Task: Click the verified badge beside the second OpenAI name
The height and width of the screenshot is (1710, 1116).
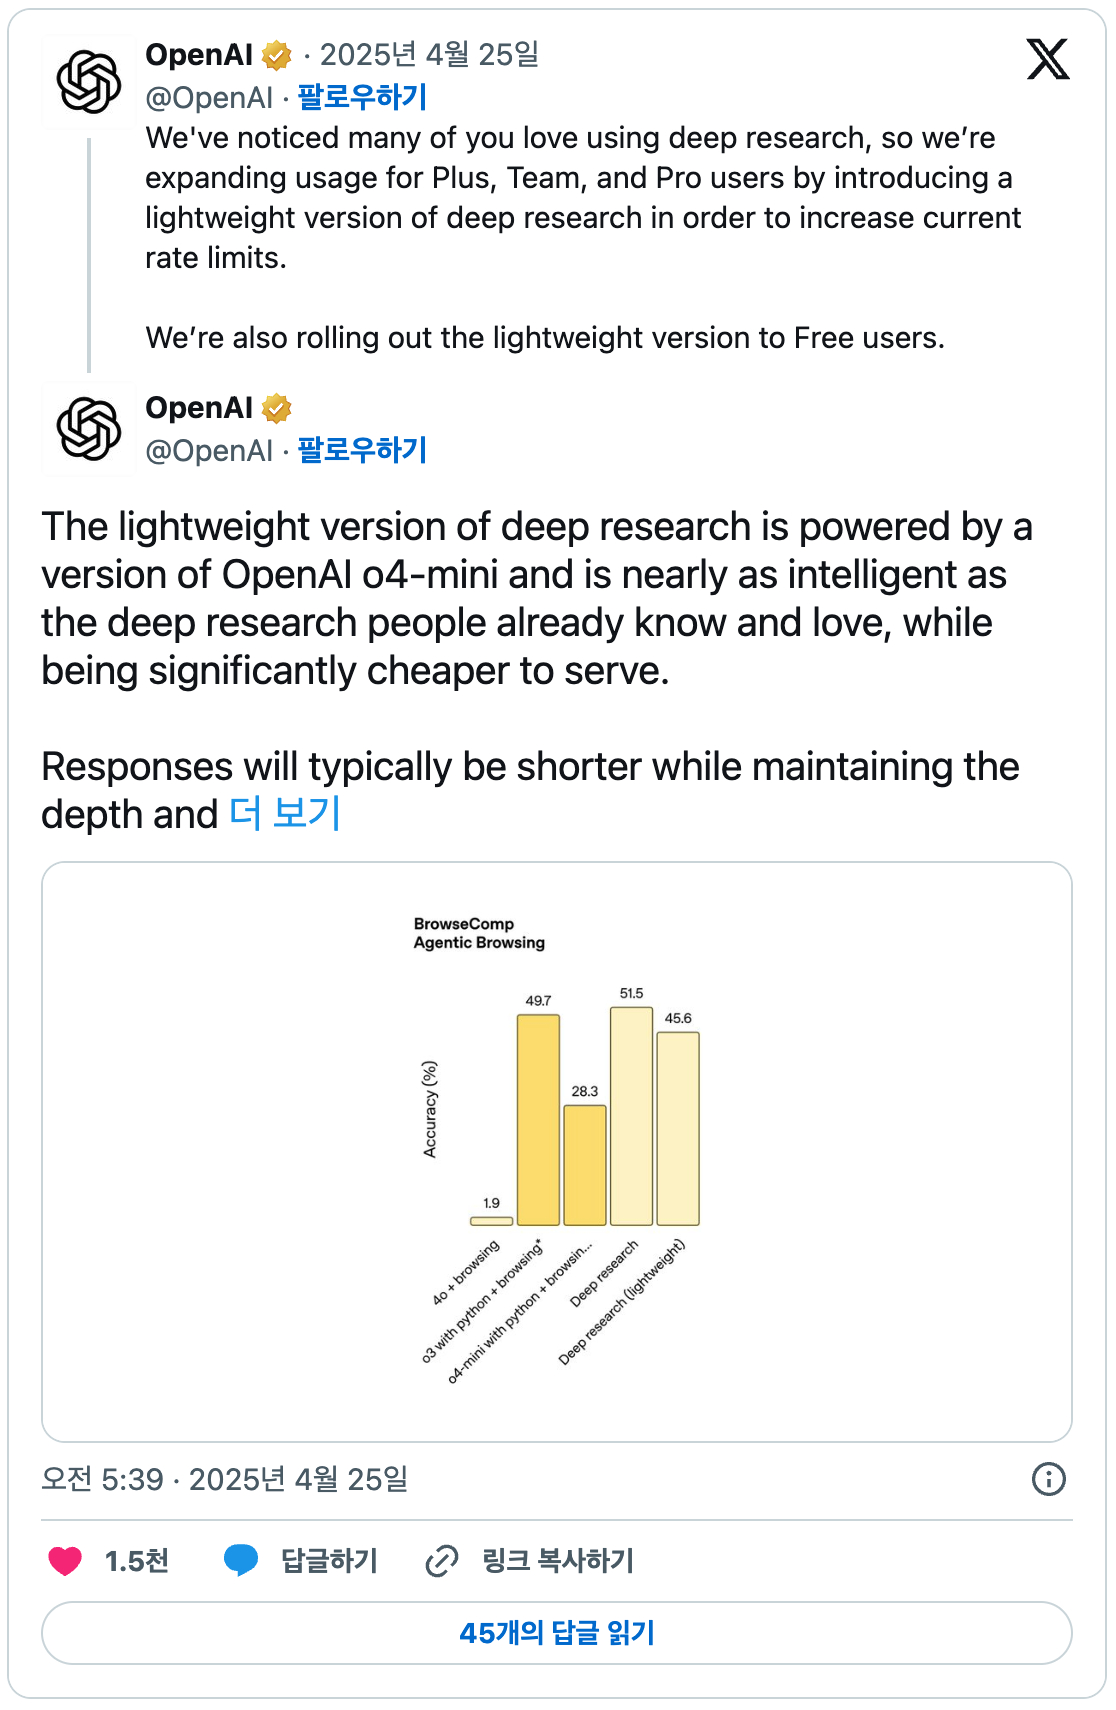Action: [276, 409]
